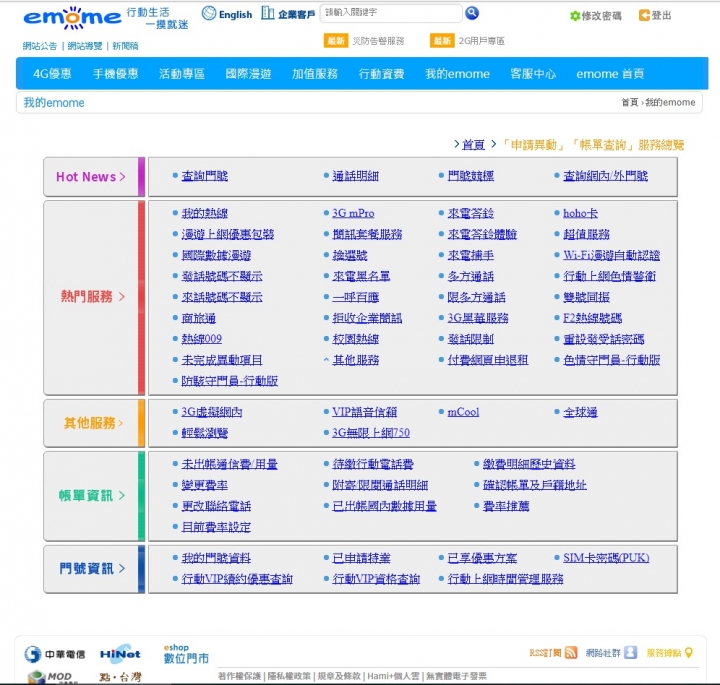Open 繳費明細歷史資料 link

click(529, 464)
